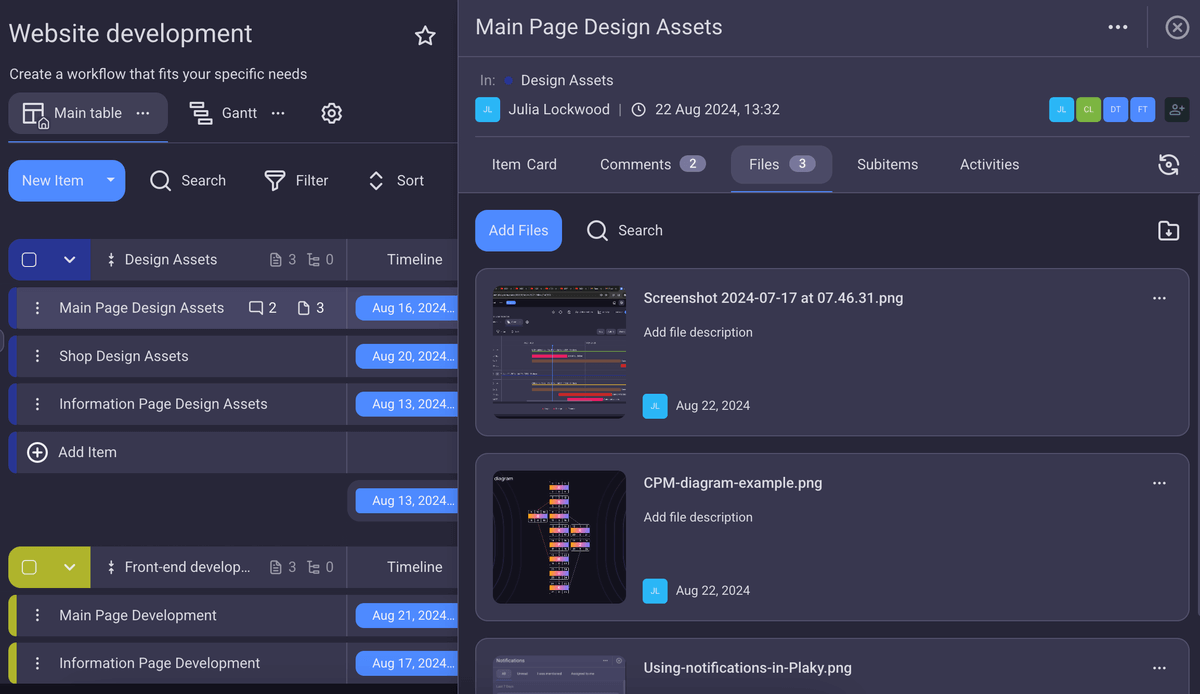Download all files using folder icon

(1168, 231)
